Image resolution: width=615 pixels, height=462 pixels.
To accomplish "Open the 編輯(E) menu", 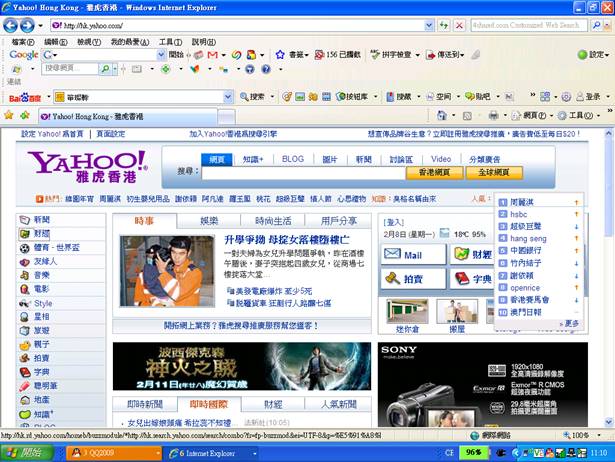I will (x=55, y=42).
